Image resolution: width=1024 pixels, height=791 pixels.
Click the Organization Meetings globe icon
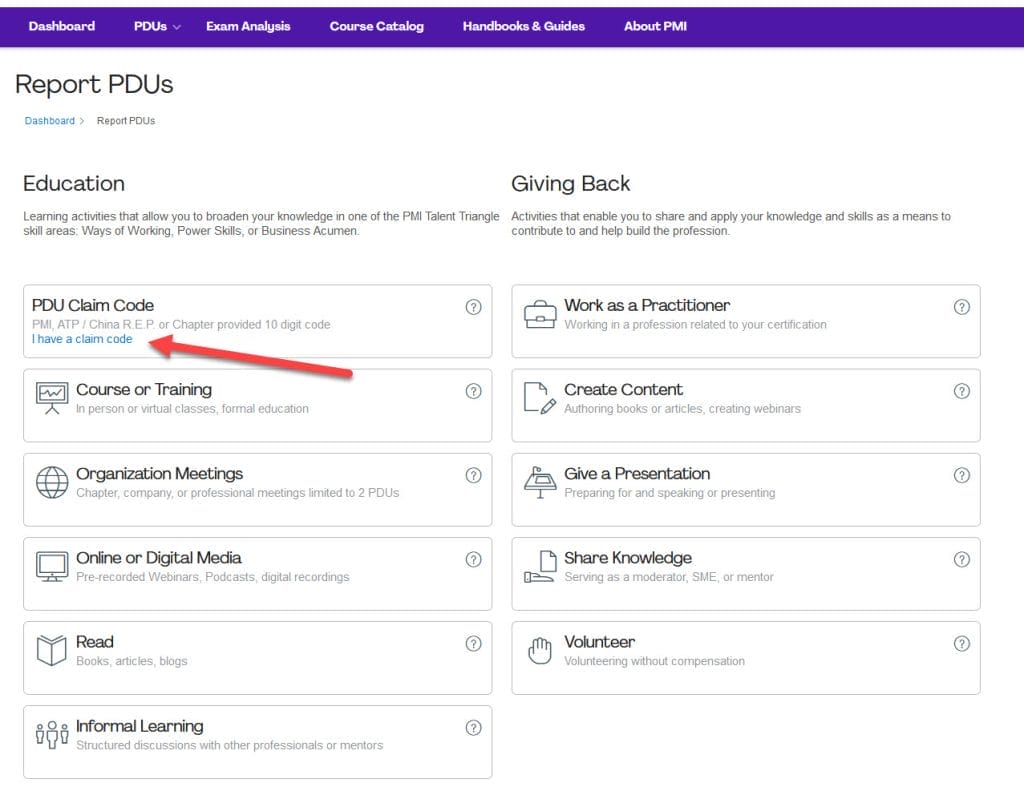click(x=52, y=482)
